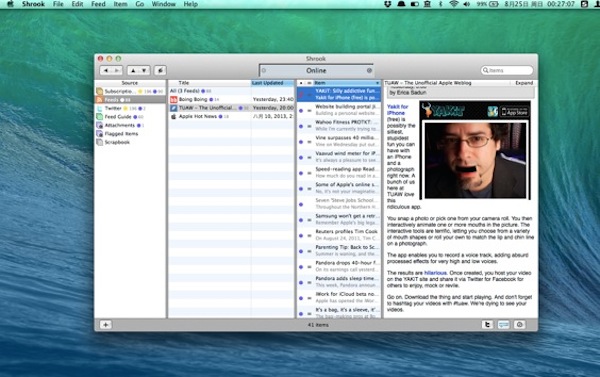Toggle unread dot on Parenting Tip item

(301, 251)
